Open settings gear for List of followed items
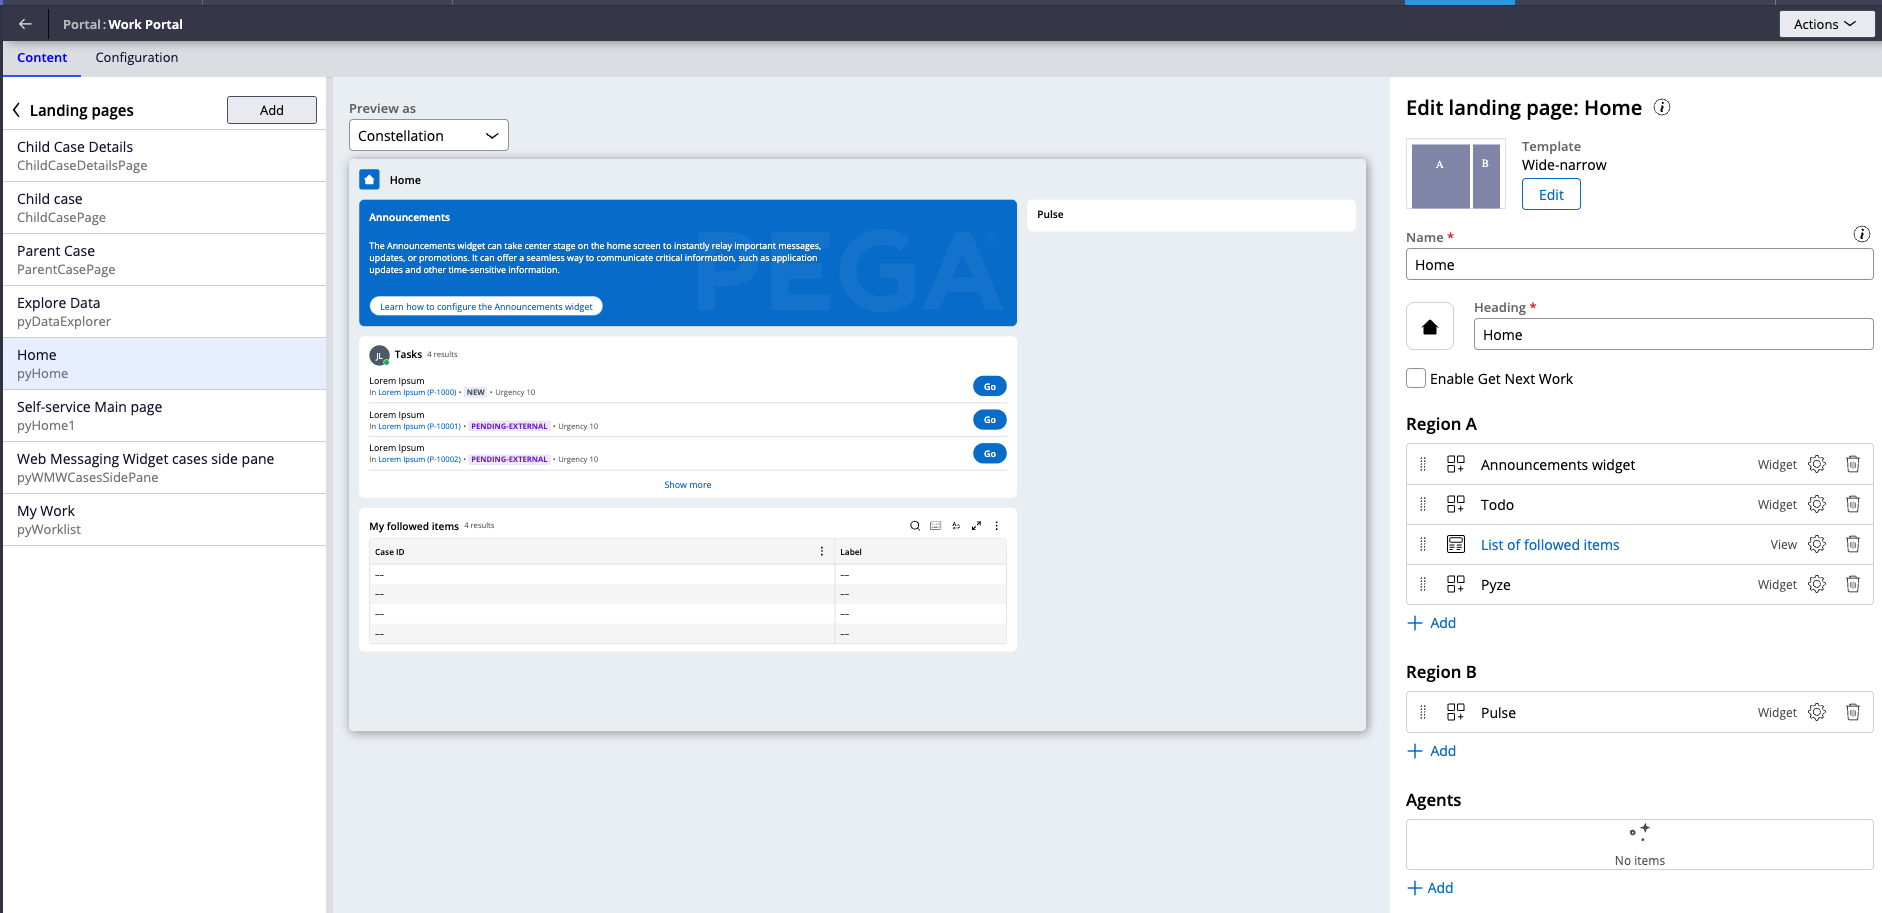The height and width of the screenshot is (913, 1882). [x=1816, y=544]
